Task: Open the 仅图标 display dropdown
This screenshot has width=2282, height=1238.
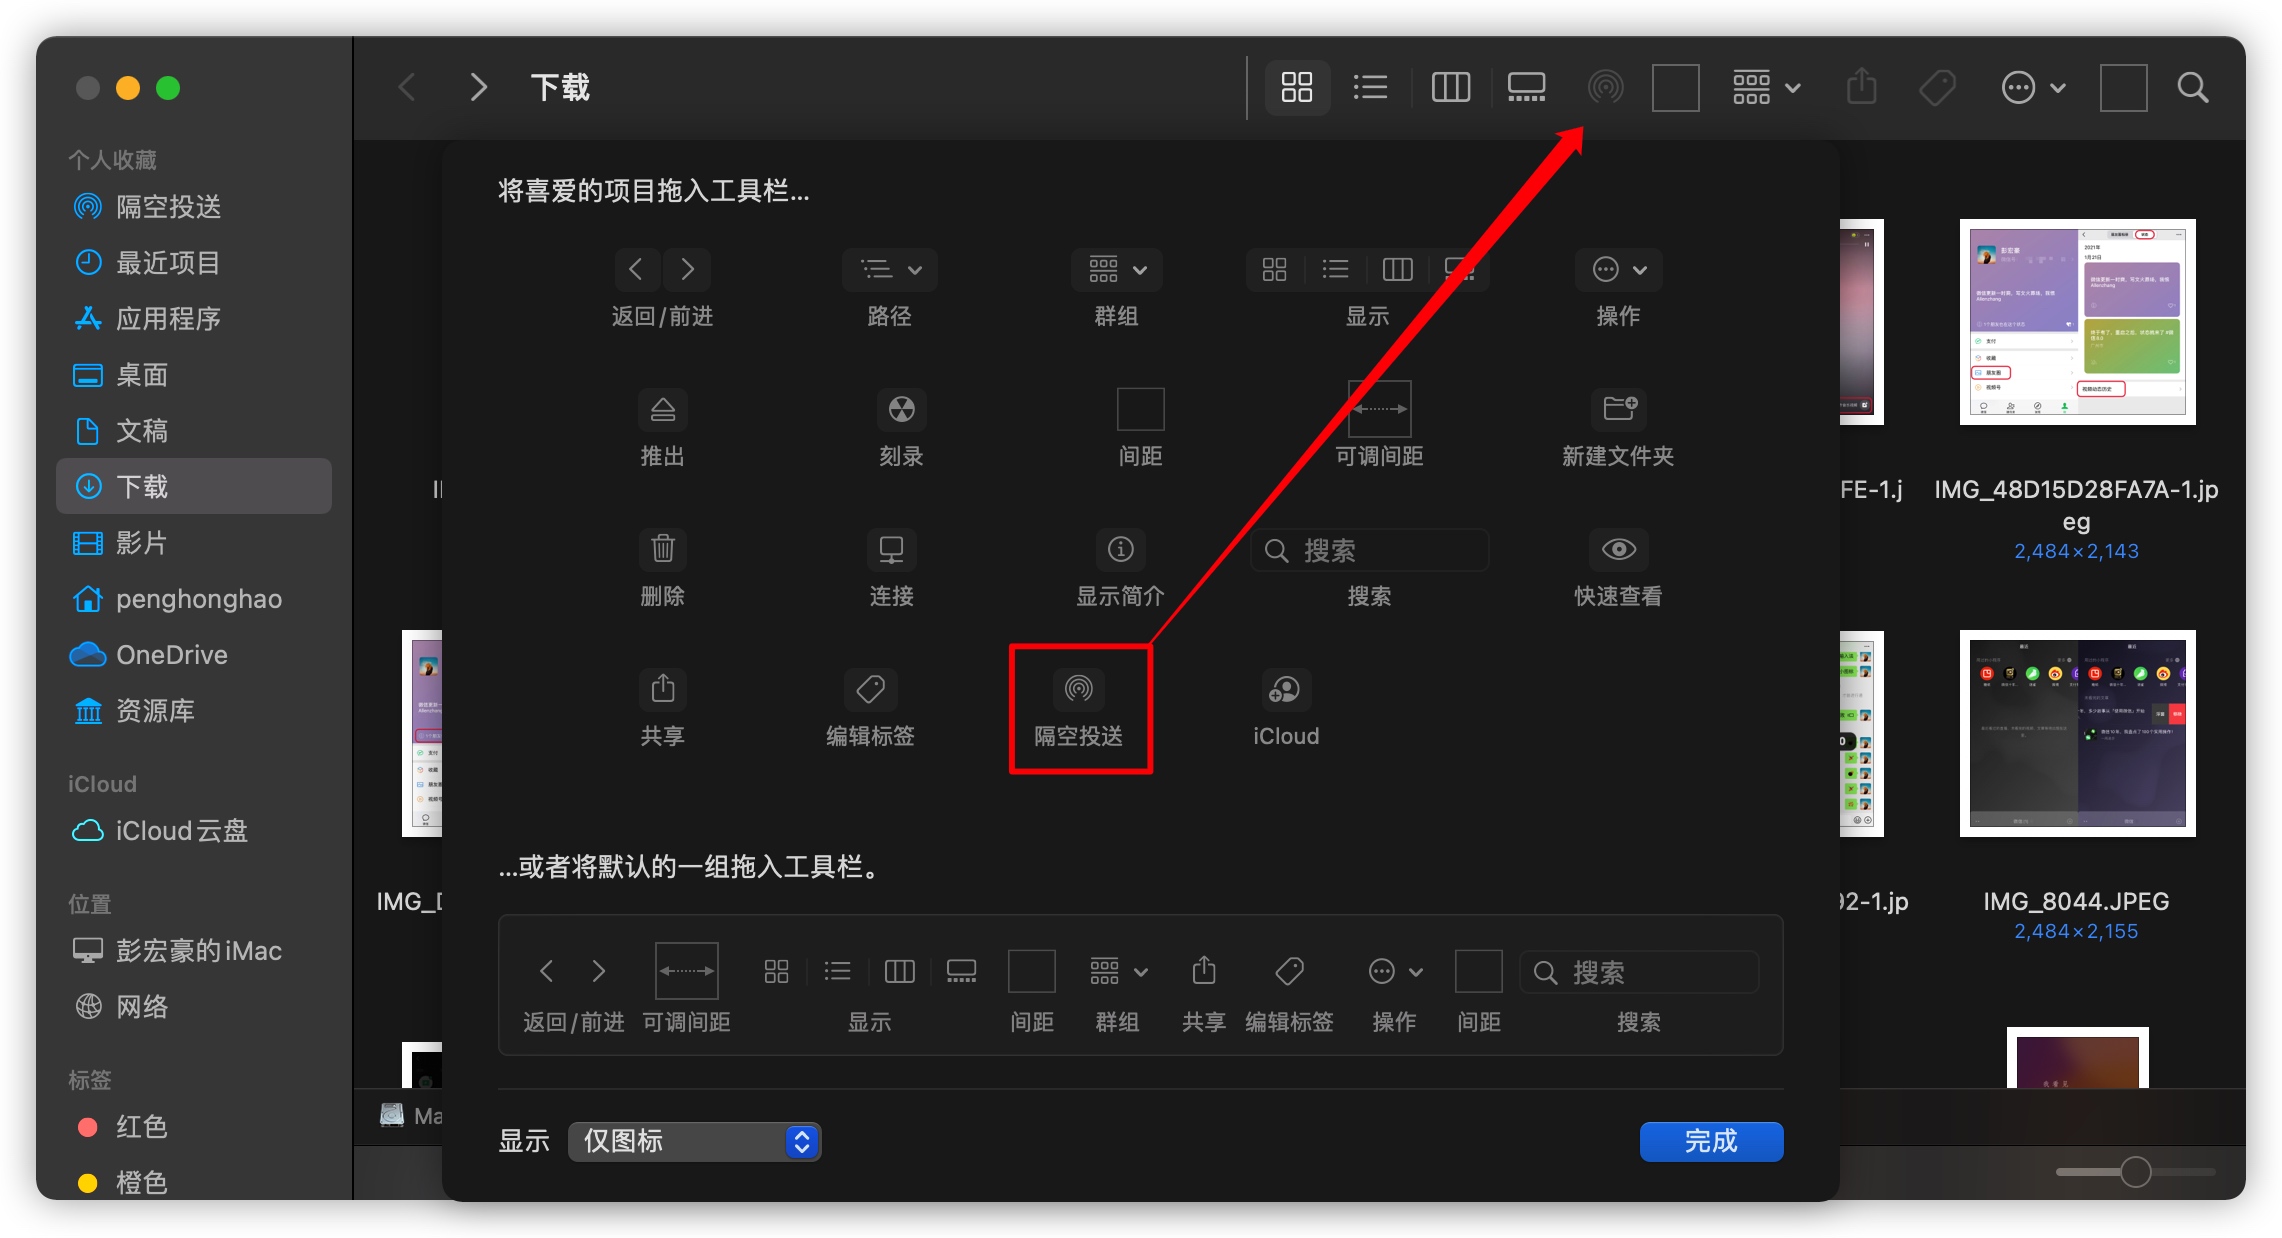Action: [x=694, y=1141]
